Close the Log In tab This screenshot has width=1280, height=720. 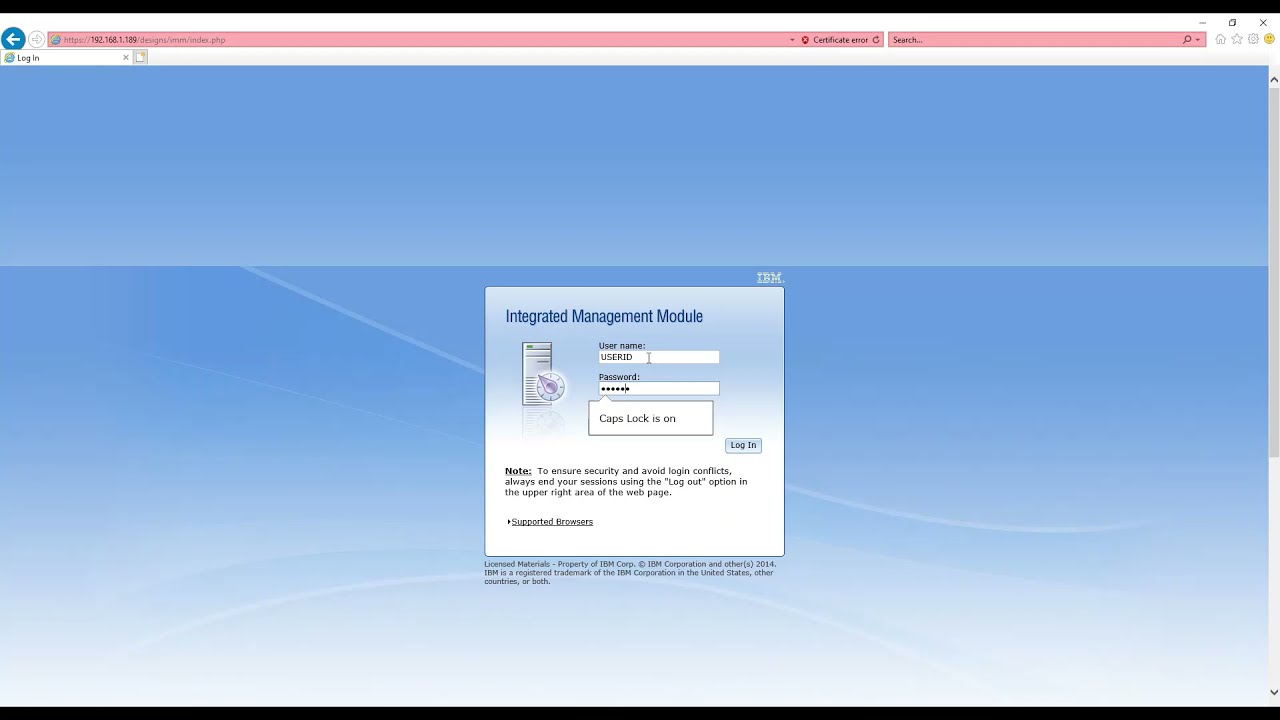(x=126, y=58)
